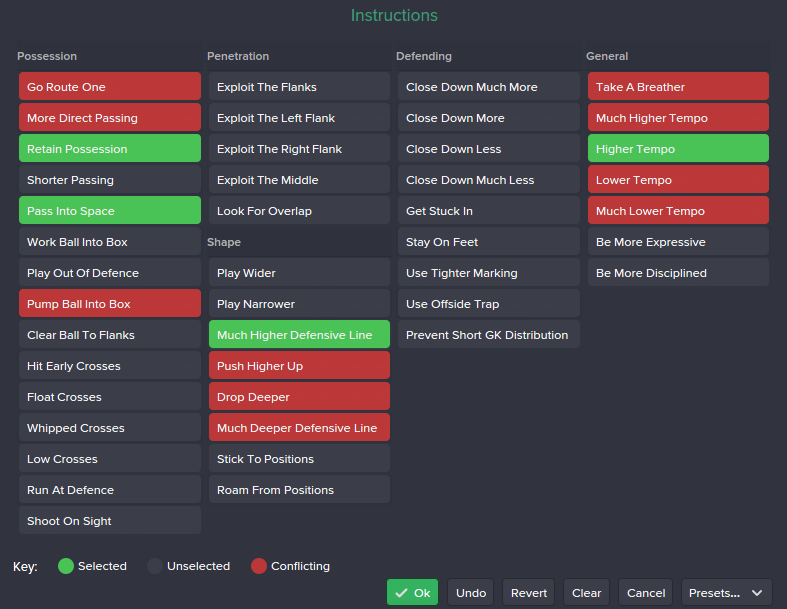The width and height of the screenshot is (787, 609).
Task: Deselect the Retain Possession instruction
Action: coord(110,149)
